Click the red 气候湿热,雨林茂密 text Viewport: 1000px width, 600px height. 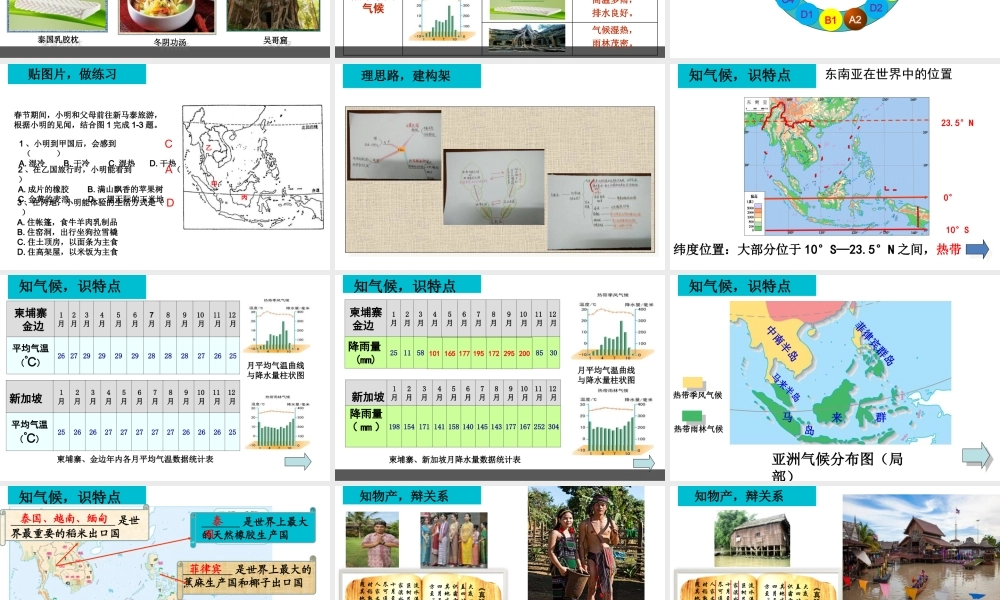611,36
